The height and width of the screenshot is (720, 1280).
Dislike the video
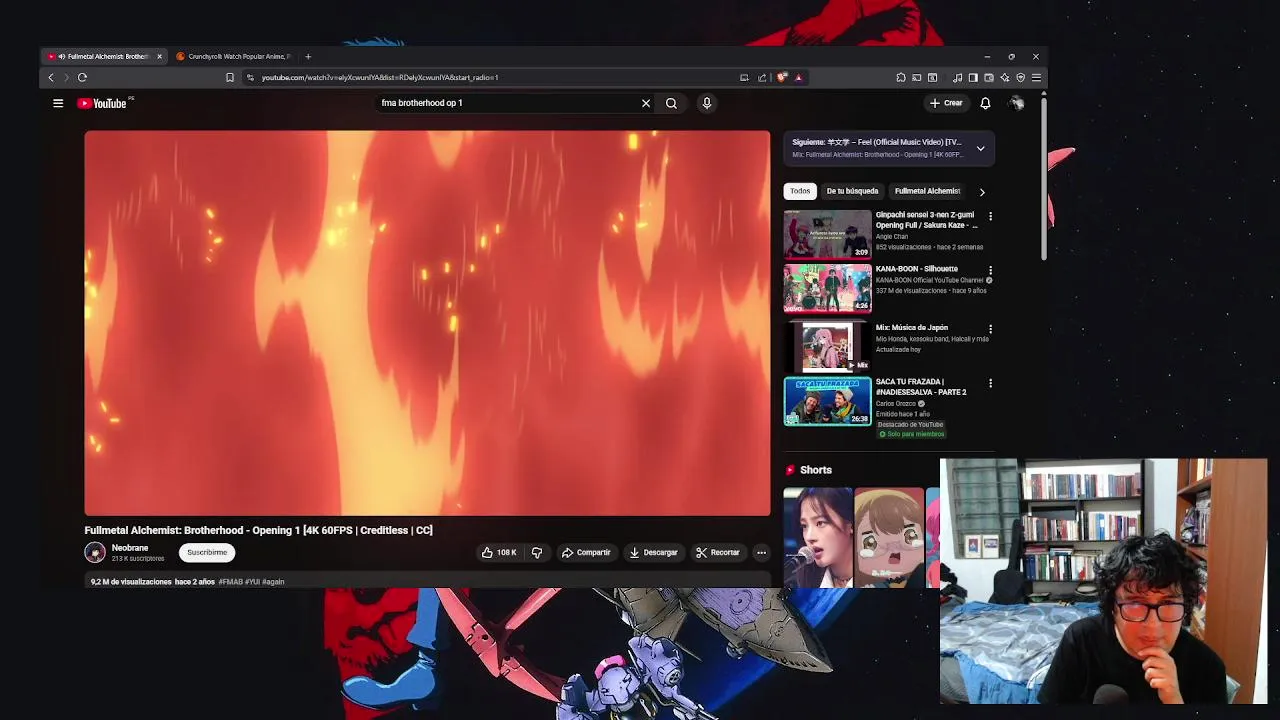point(537,552)
